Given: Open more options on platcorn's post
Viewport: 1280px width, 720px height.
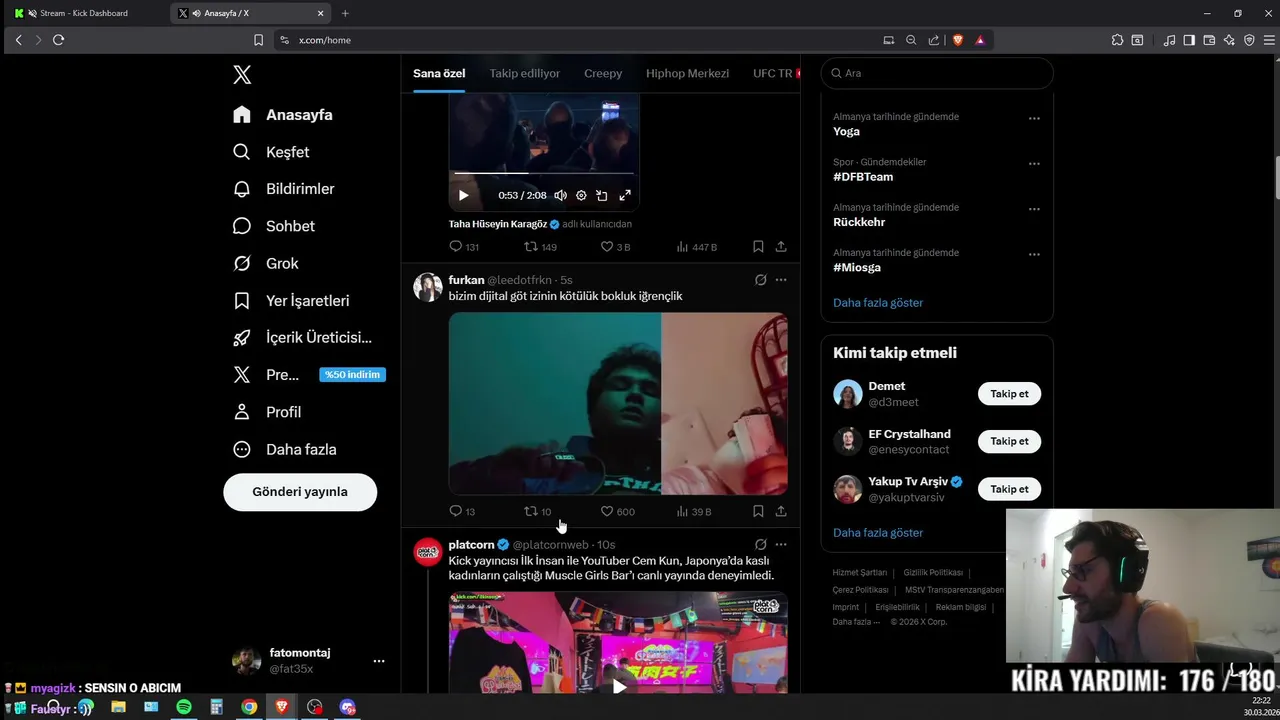Looking at the screenshot, I should coord(781,545).
